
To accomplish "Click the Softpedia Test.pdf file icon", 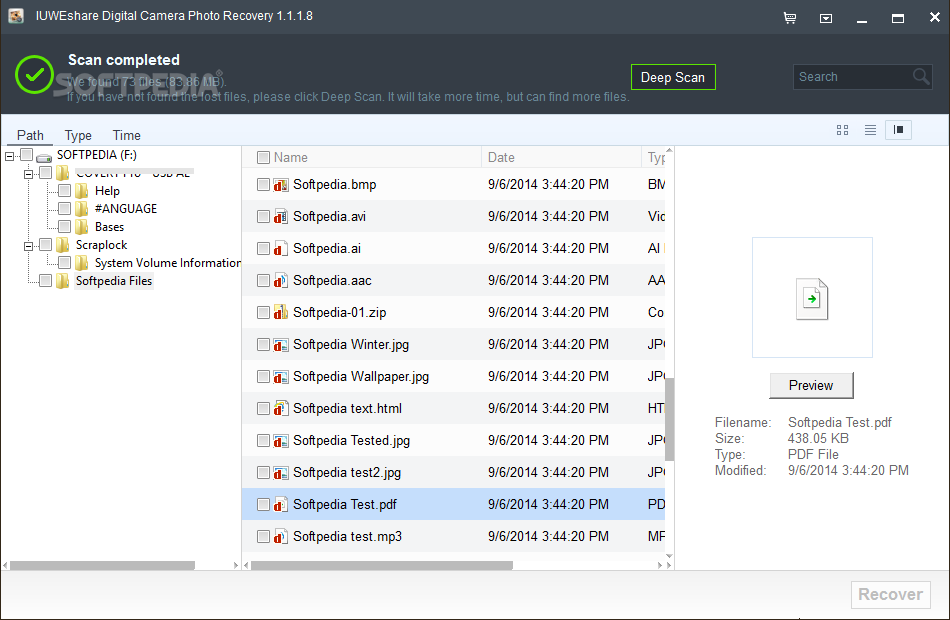I will 280,504.
